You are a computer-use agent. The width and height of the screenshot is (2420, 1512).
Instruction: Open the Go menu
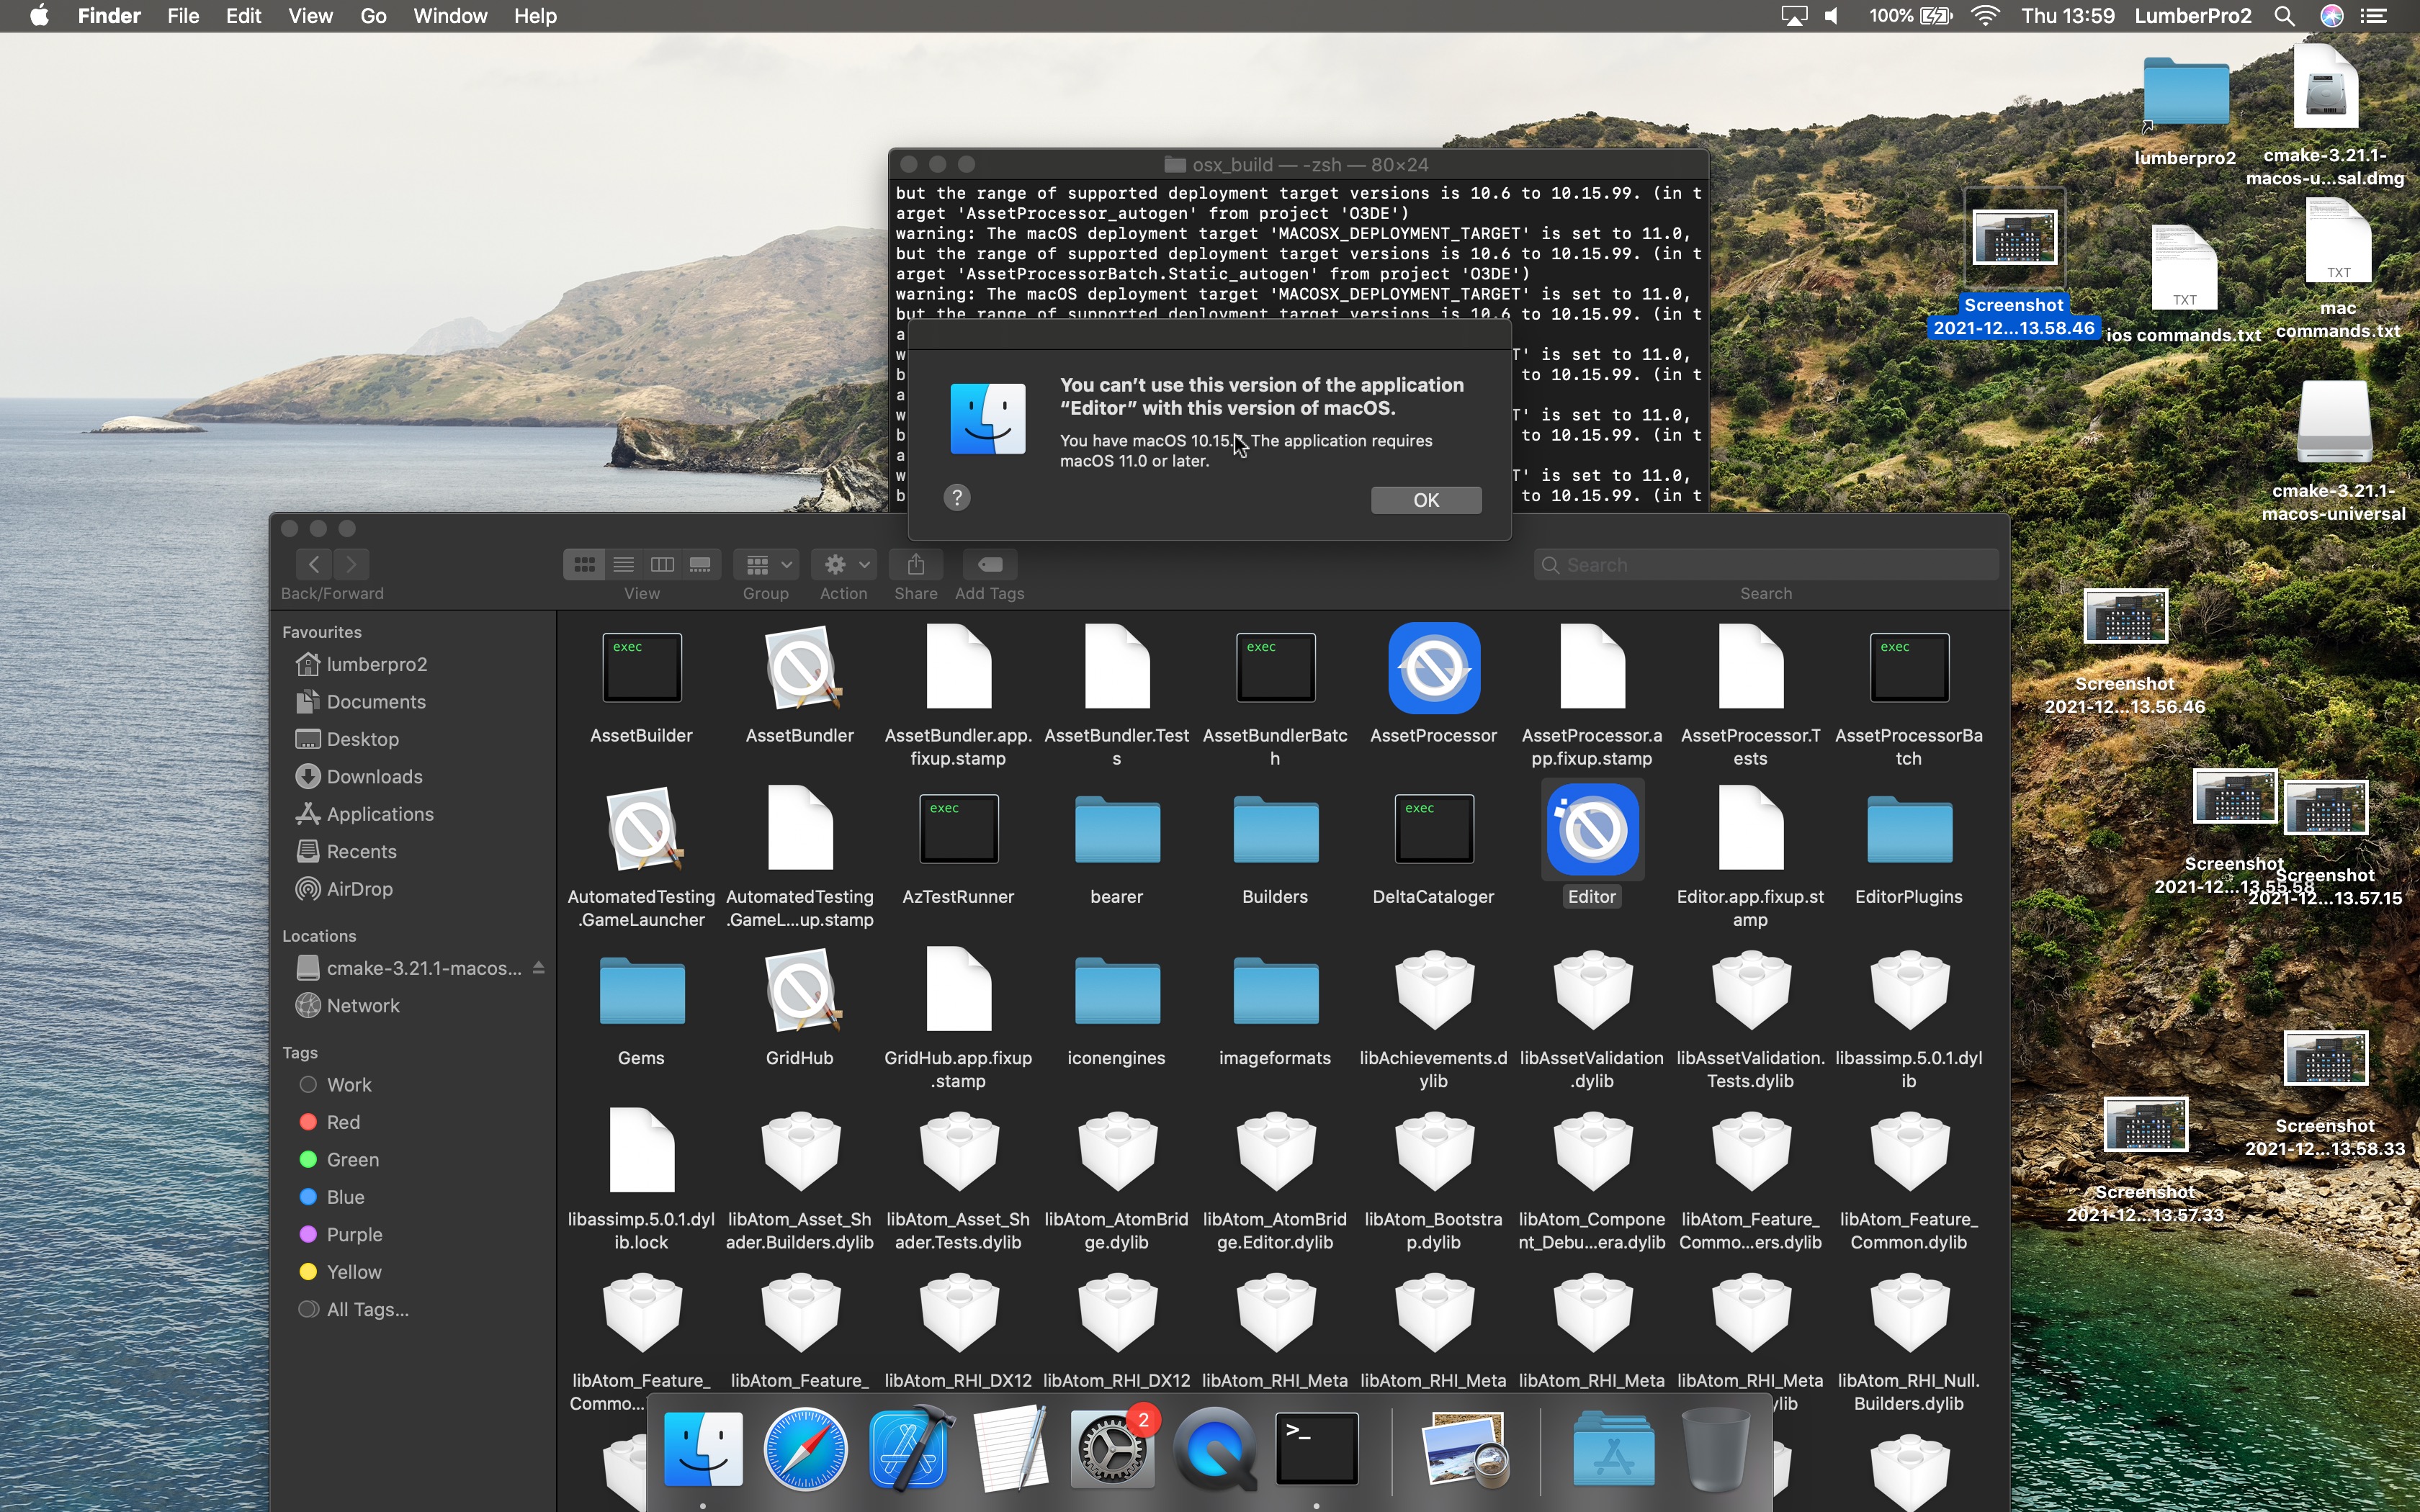point(373,16)
